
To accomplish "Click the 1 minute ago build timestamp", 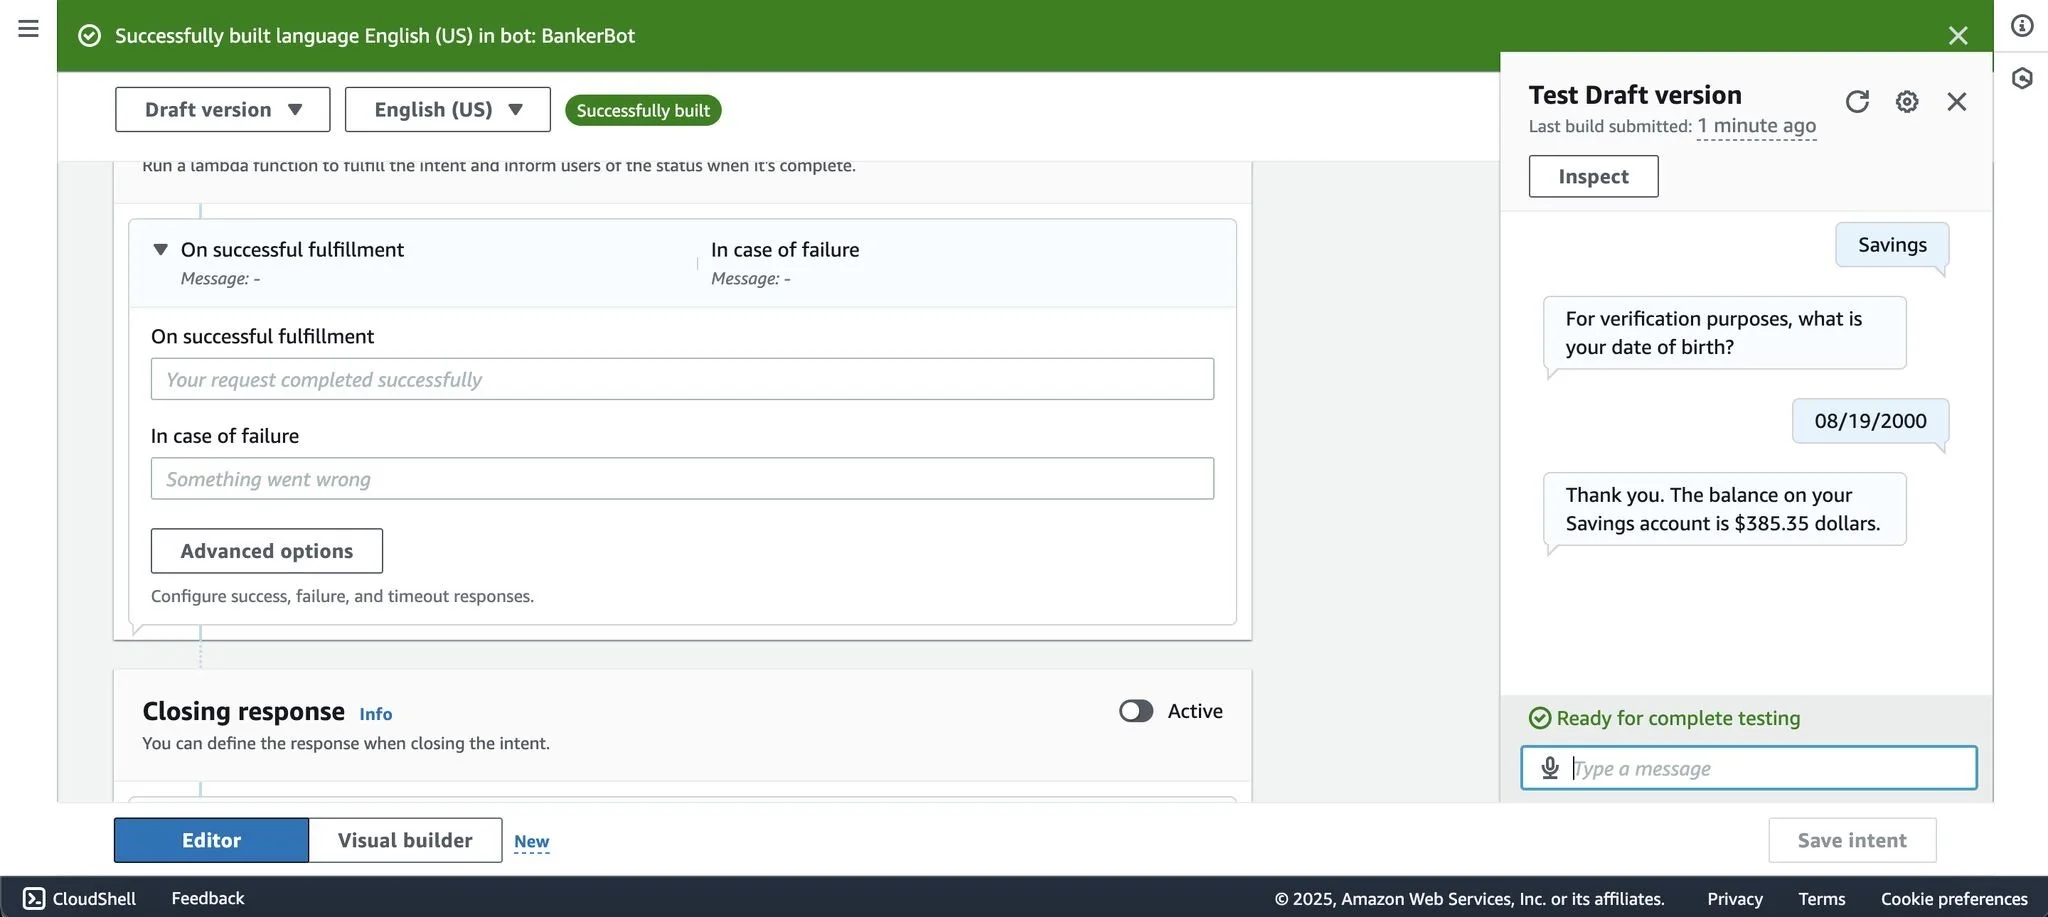I will coord(1756,126).
